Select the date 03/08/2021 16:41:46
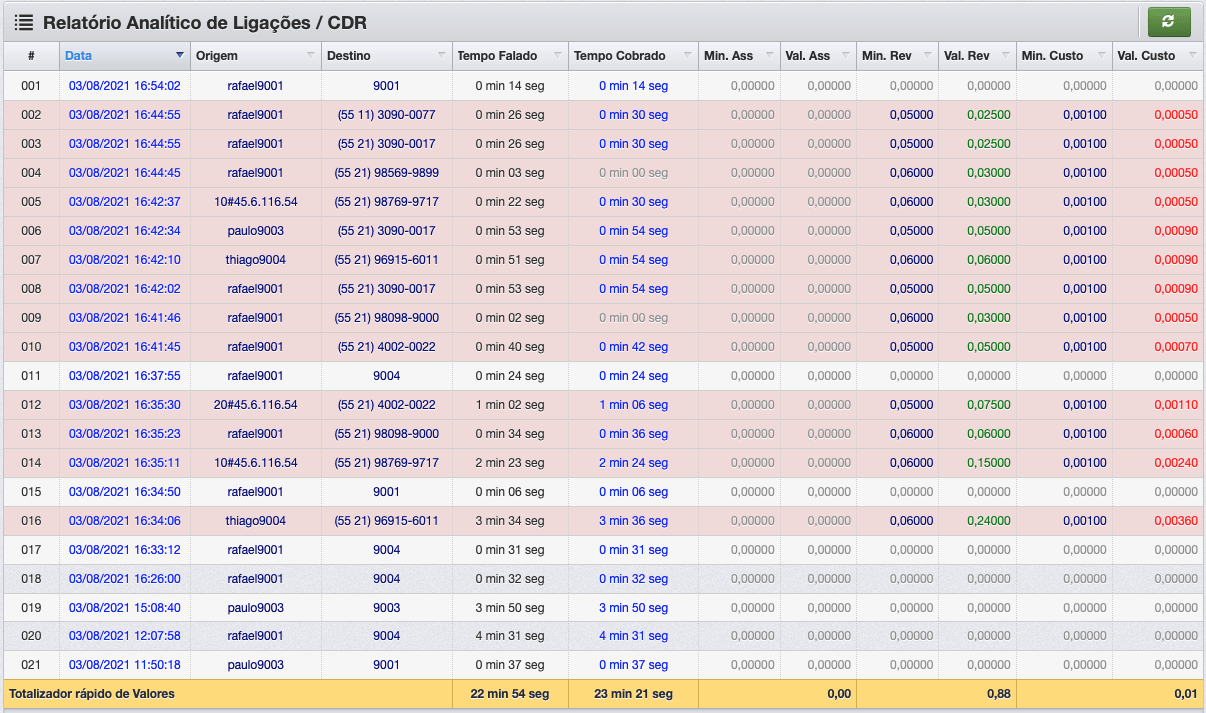Screen dimensions: 1206x713 pyautogui.click(x=125, y=318)
